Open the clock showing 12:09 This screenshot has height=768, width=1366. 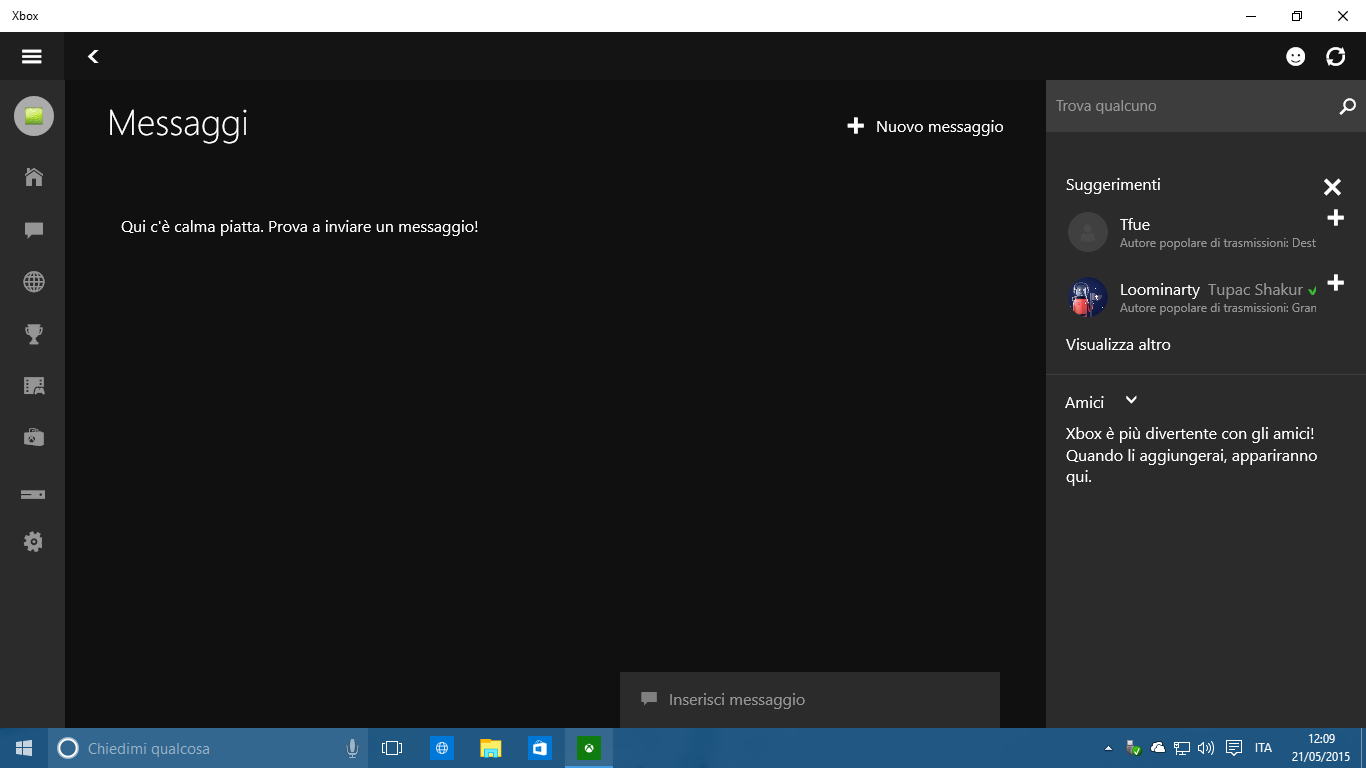point(1321,748)
